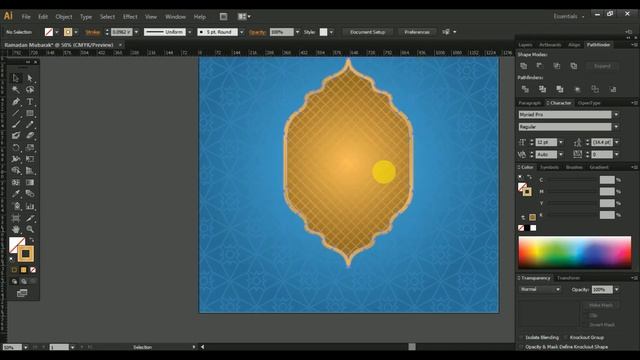Set toolbox paint mode to Color
The width and height of the screenshot is (640, 360).
[x=14, y=270]
